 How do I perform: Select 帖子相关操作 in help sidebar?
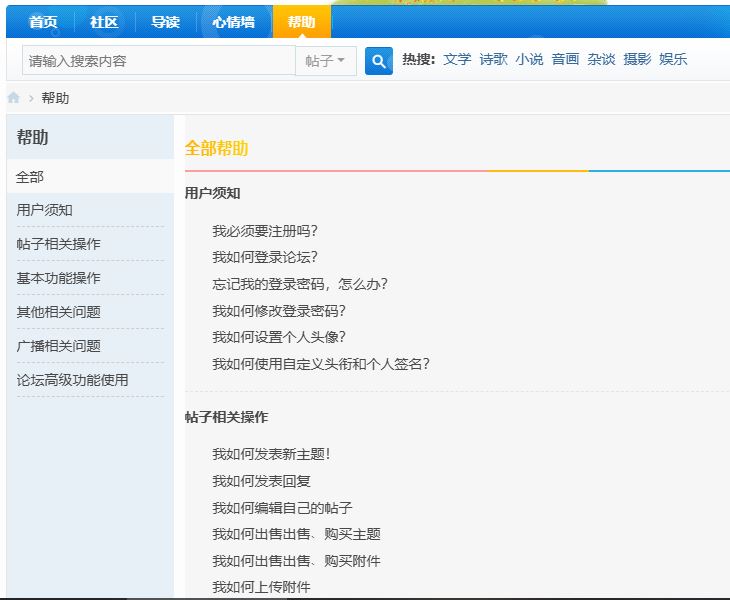tap(59, 244)
